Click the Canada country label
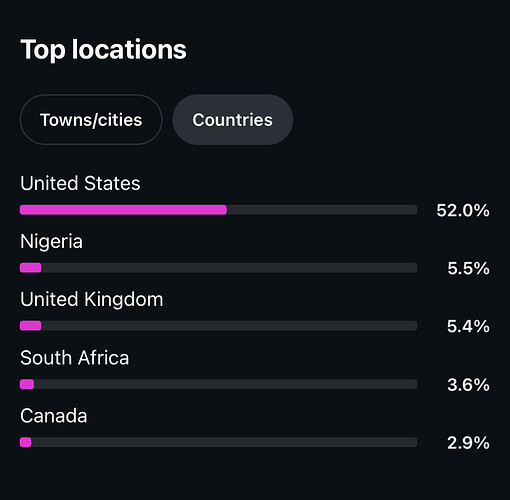 pos(54,416)
